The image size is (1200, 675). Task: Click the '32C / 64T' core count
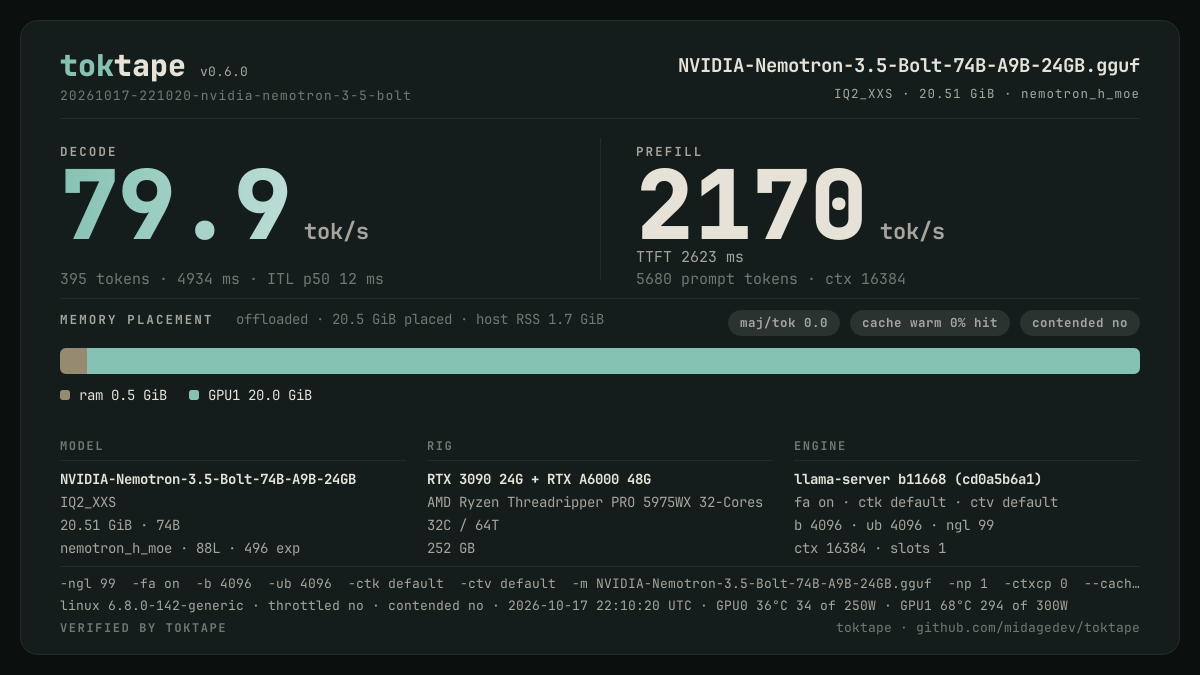coord(463,525)
